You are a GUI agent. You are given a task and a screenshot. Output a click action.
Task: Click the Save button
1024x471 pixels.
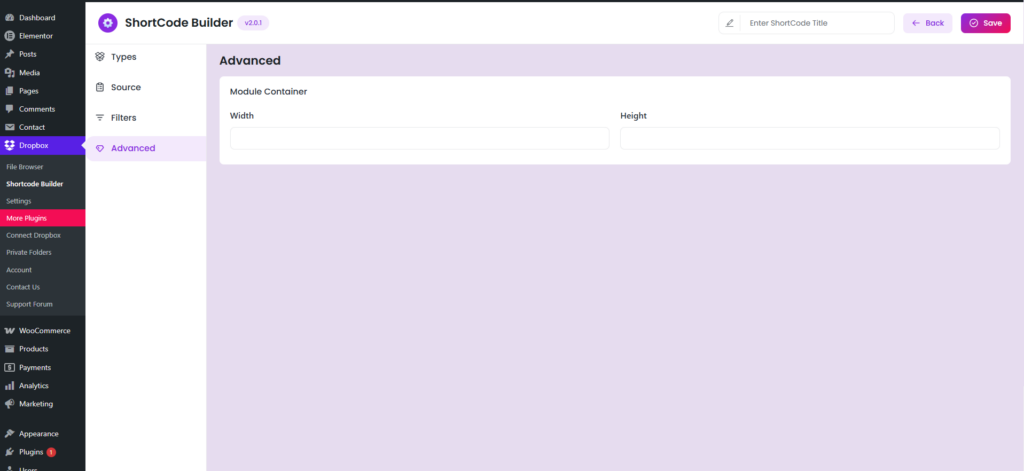[985, 23]
